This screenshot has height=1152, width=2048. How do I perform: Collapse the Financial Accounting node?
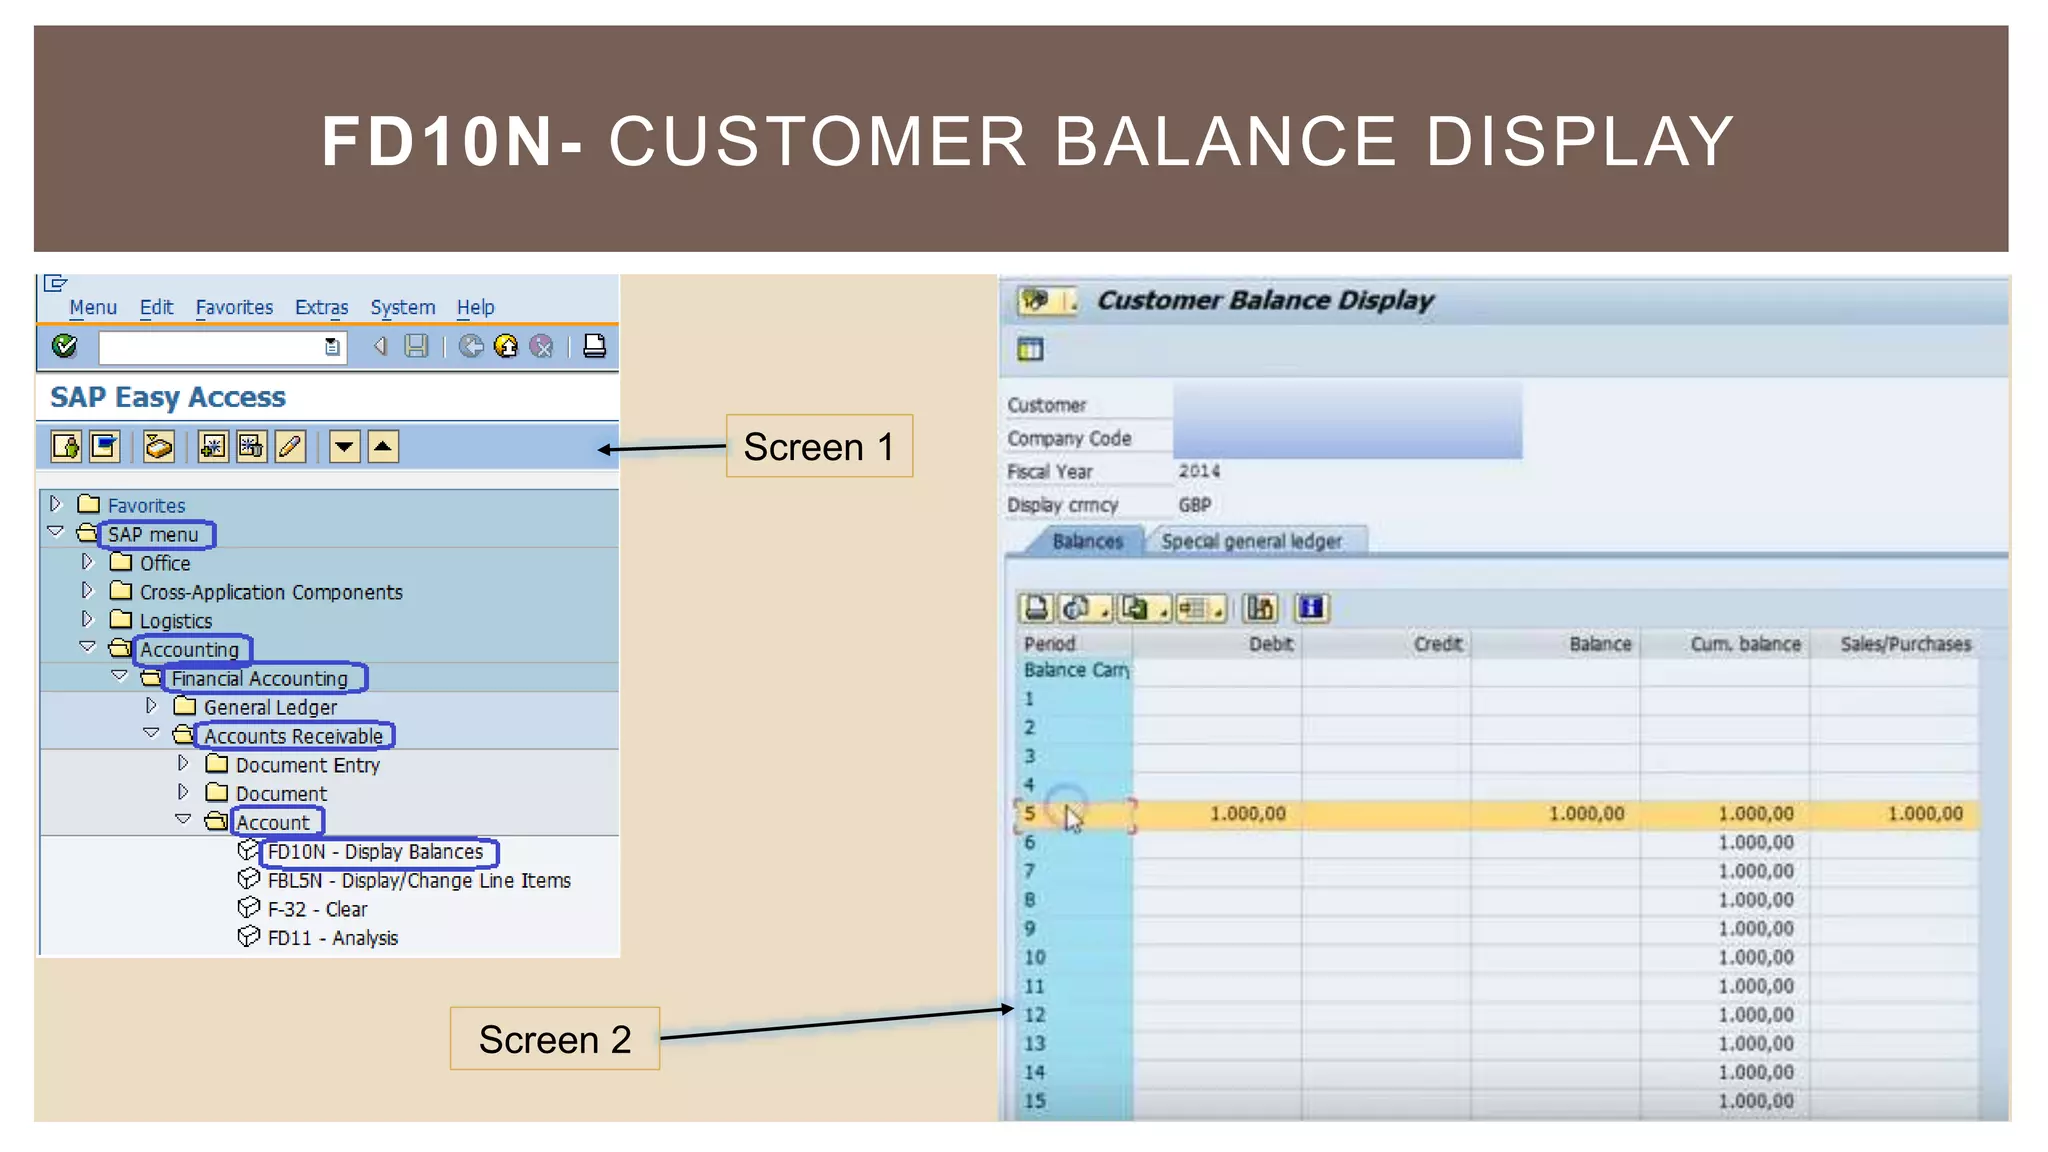pyautogui.click(x=120, y=677)
